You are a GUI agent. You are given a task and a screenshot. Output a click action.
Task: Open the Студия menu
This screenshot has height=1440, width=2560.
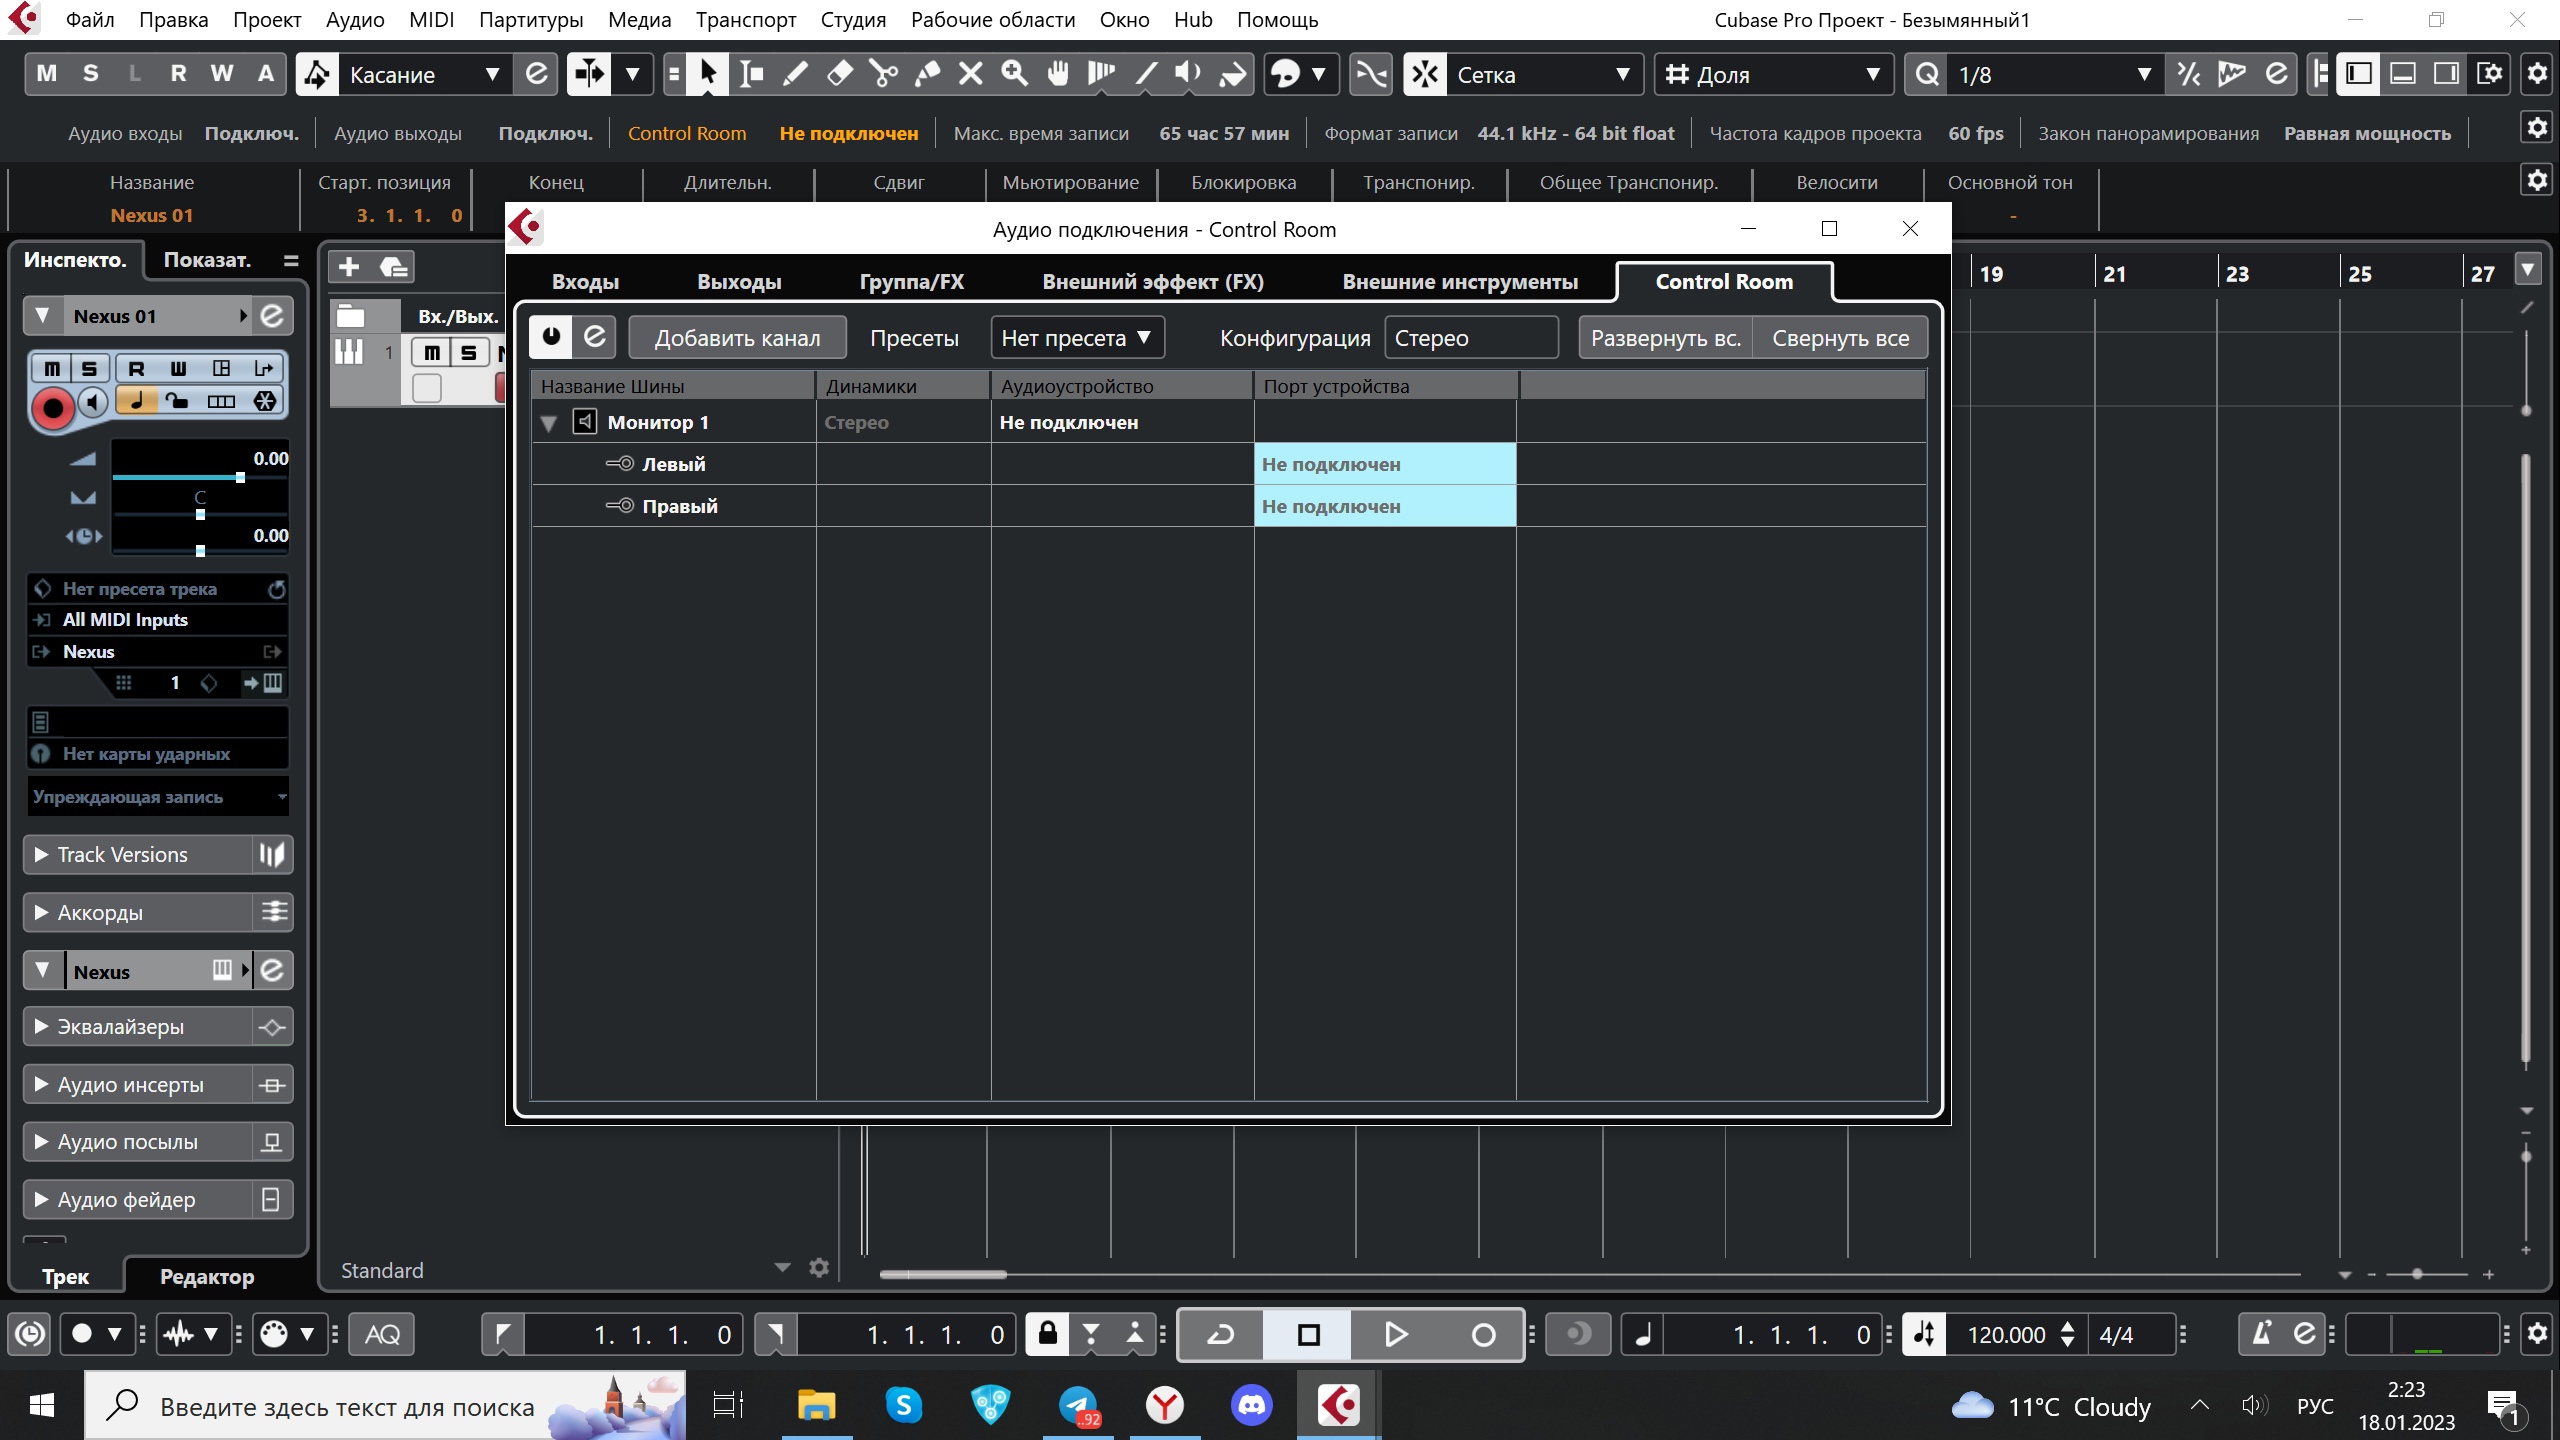click(x=852, y=20)
